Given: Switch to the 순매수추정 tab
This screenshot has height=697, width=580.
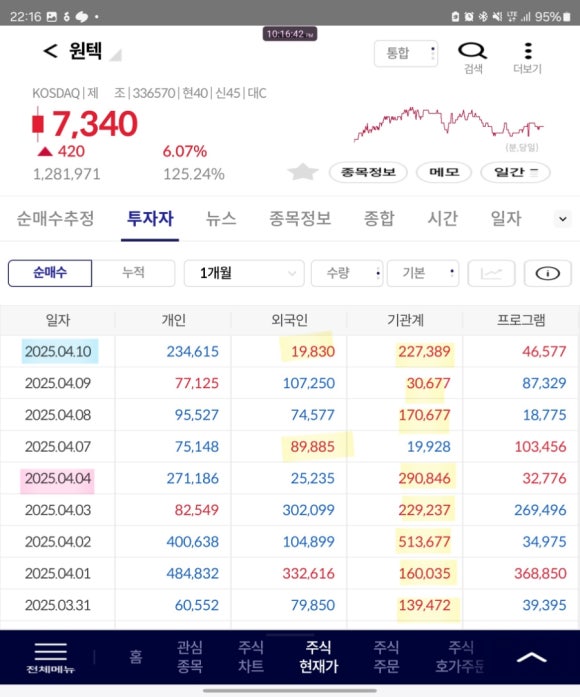Looking at the screenshot, I should coord(55,219).
